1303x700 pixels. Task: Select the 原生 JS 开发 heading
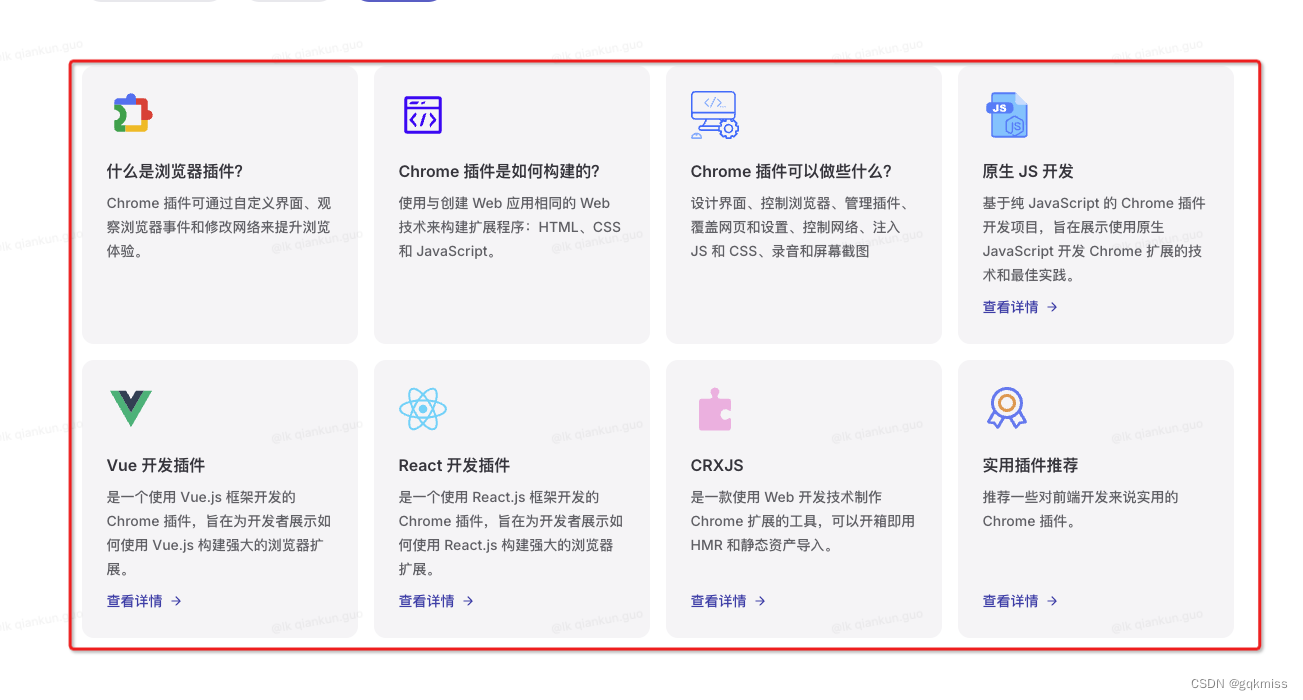[1028, 171]
